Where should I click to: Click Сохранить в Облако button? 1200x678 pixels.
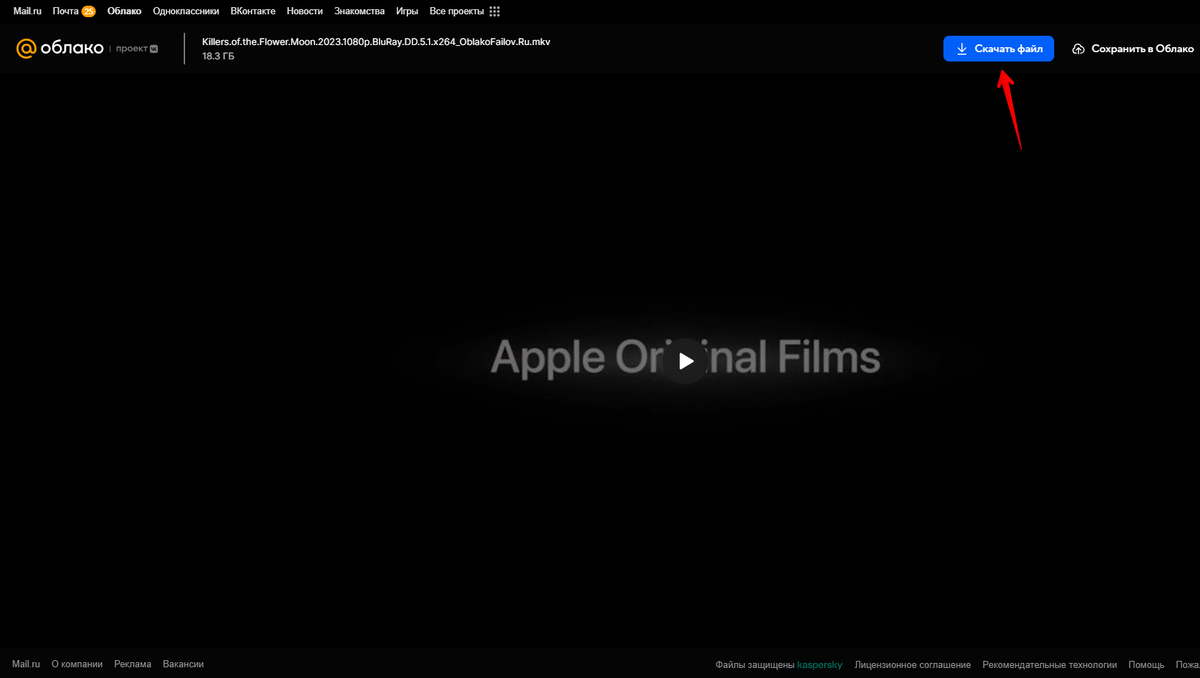click(x=1133, y=49)
